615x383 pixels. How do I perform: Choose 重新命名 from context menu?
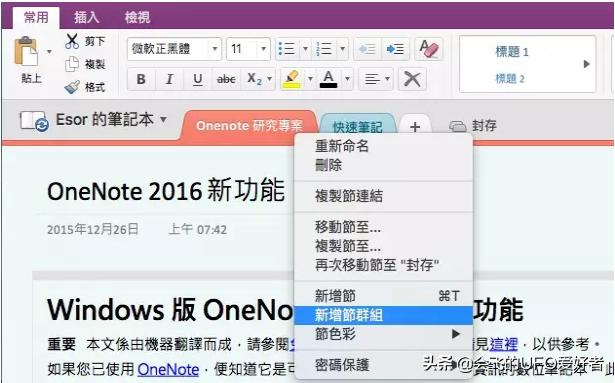(384, 146)
